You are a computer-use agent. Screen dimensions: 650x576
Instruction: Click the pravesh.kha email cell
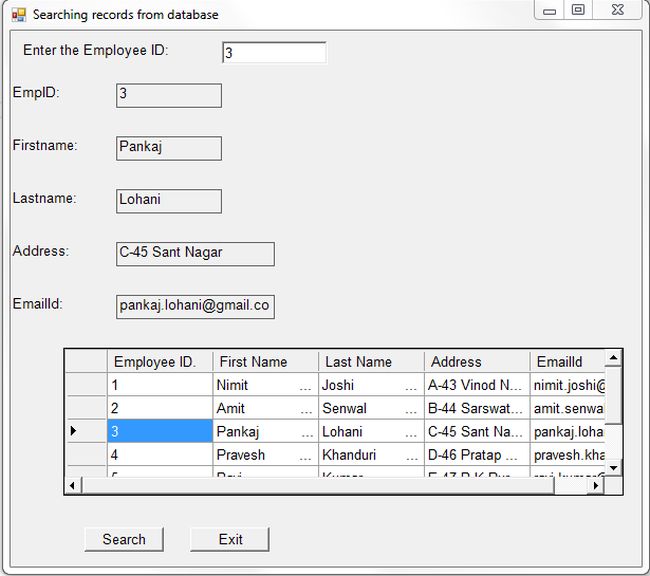567,454
